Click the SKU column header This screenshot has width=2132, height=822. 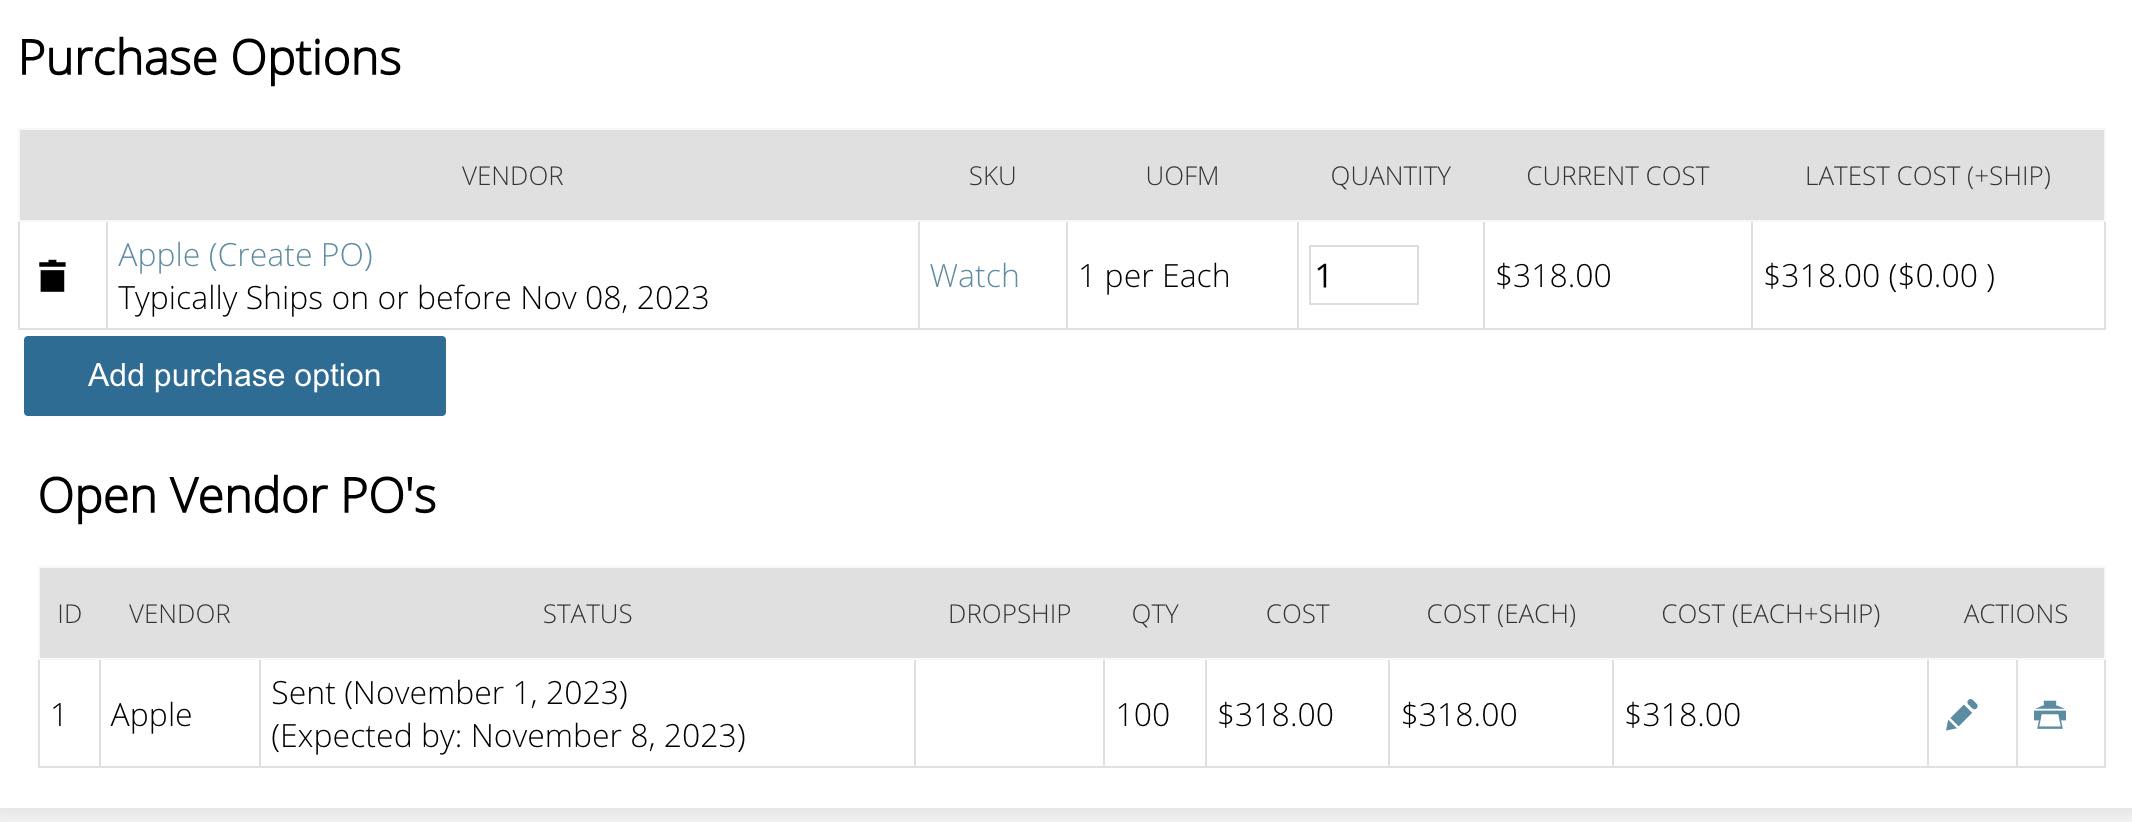pos(992,176)
